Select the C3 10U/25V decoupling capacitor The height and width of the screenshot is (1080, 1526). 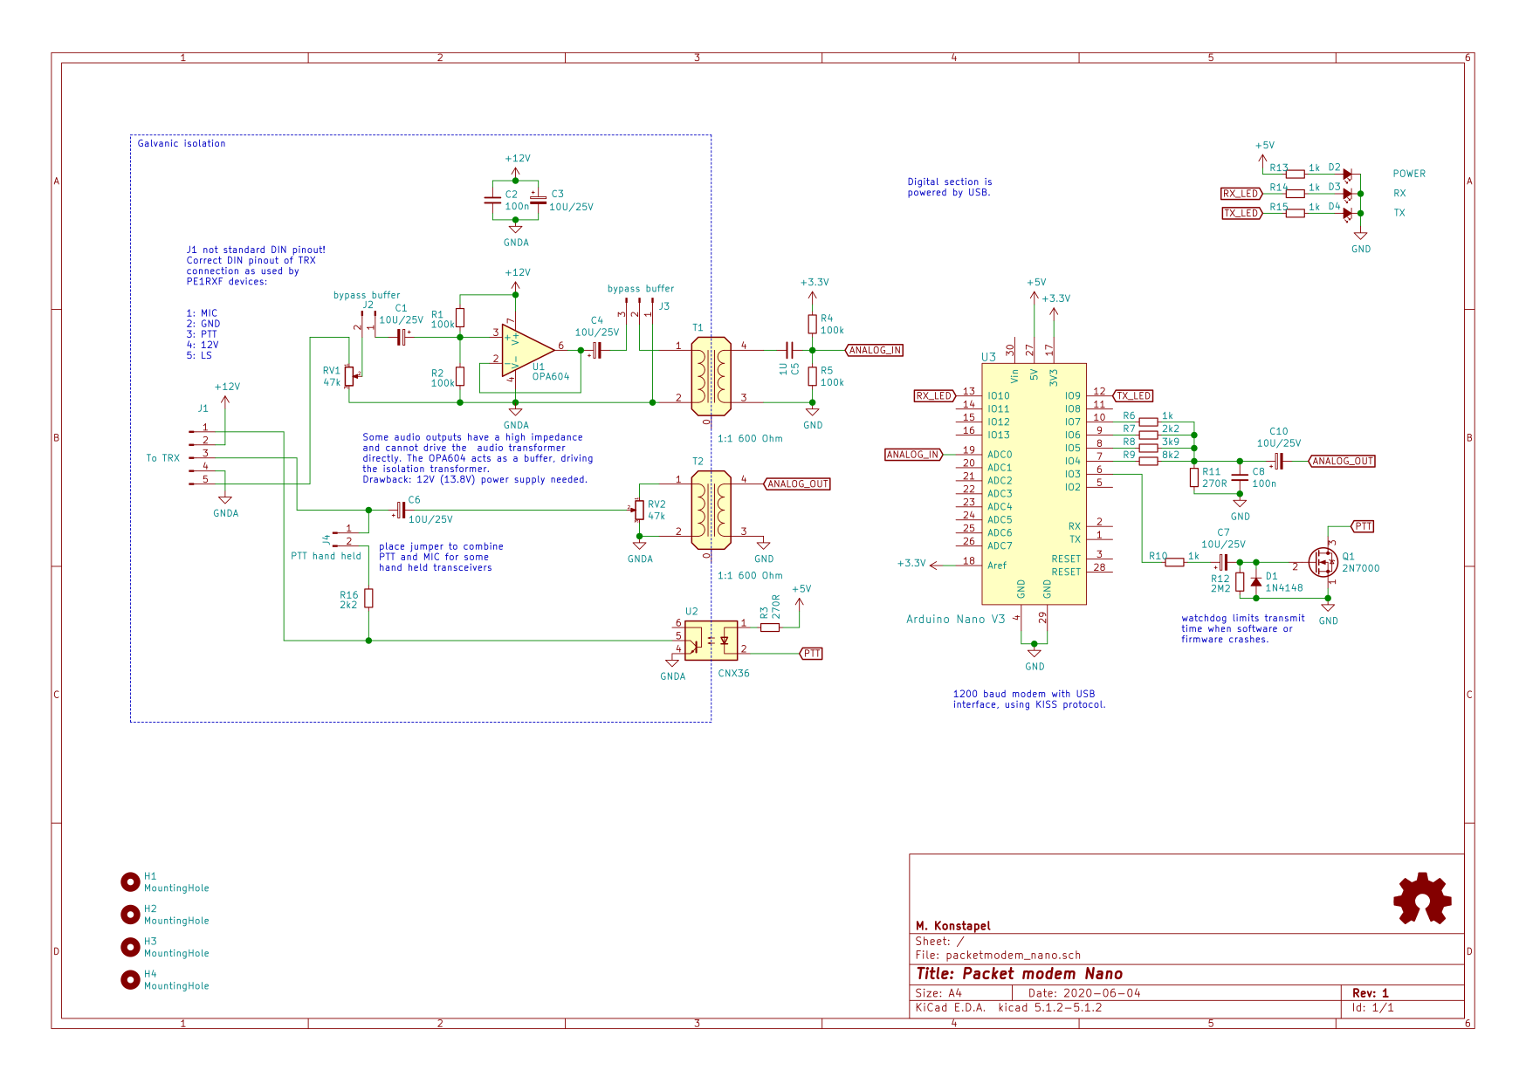pyautogui.click(x=537, y=200)
